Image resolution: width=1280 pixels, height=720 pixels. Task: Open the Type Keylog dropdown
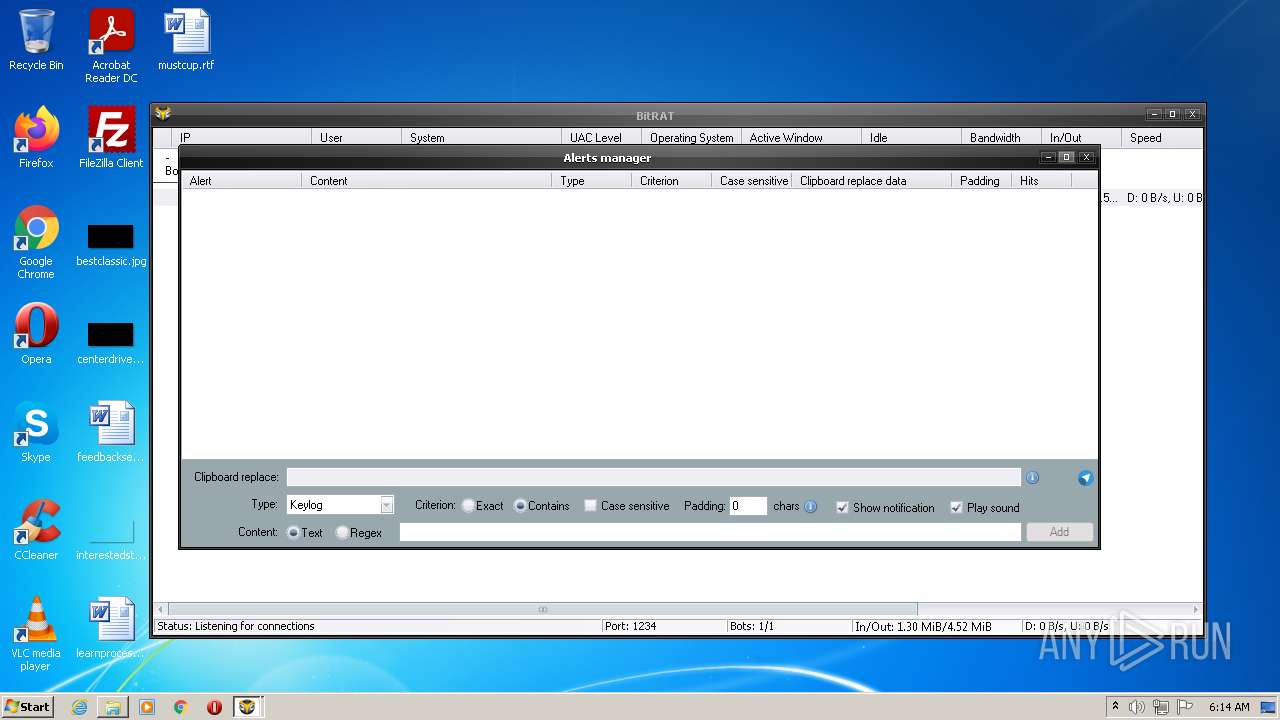click(387, 506)
